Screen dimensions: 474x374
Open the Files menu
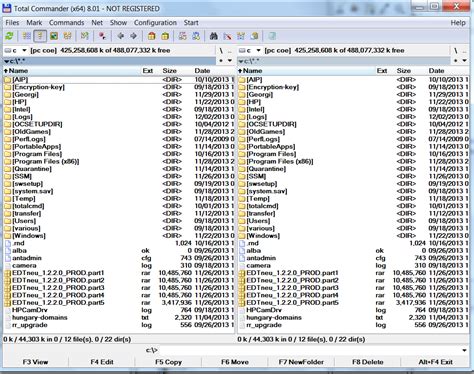pyautogui.click(x=12, y=23)
